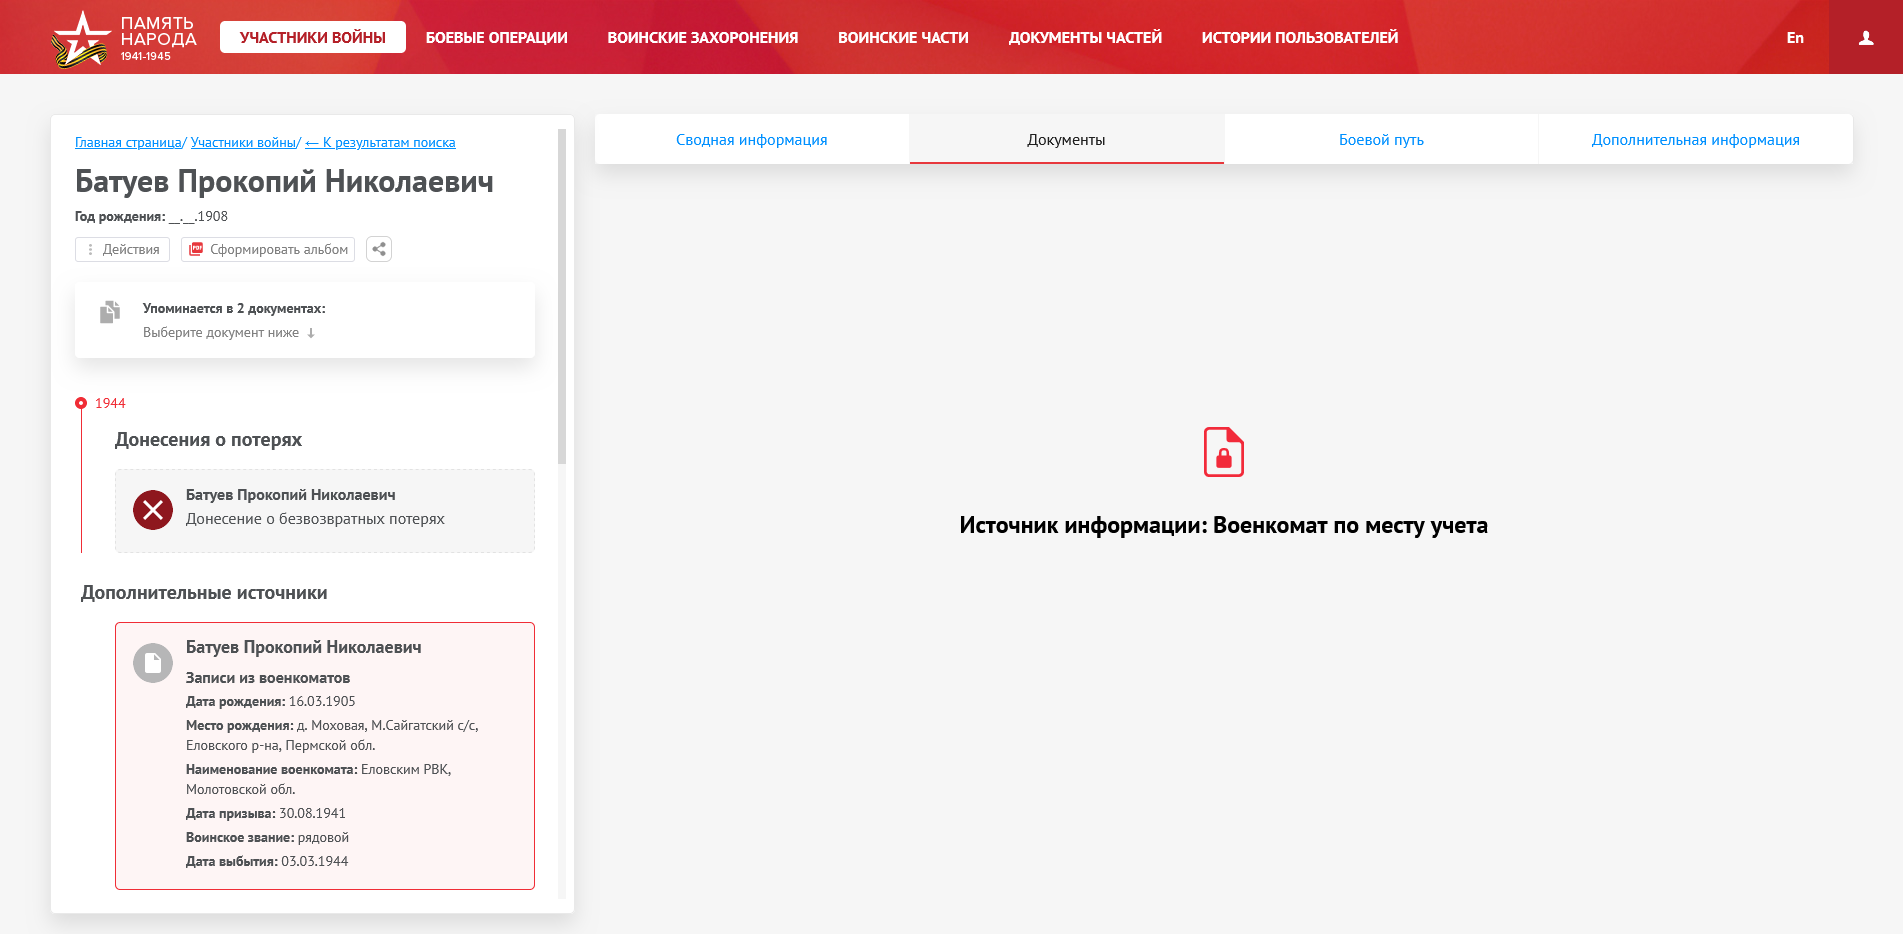Click Дата призыва 30.08.1941 line

(x=266, y=813)
